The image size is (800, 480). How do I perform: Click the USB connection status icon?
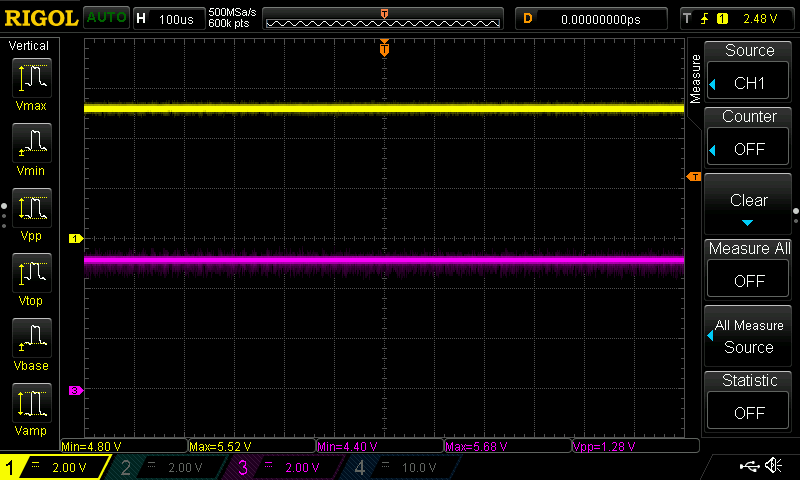pos(750,465)
